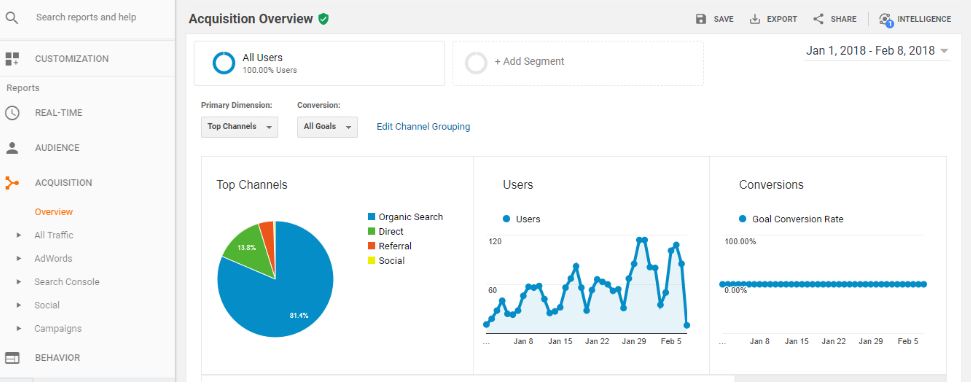Click the All Users segment circle

(224, 63)
